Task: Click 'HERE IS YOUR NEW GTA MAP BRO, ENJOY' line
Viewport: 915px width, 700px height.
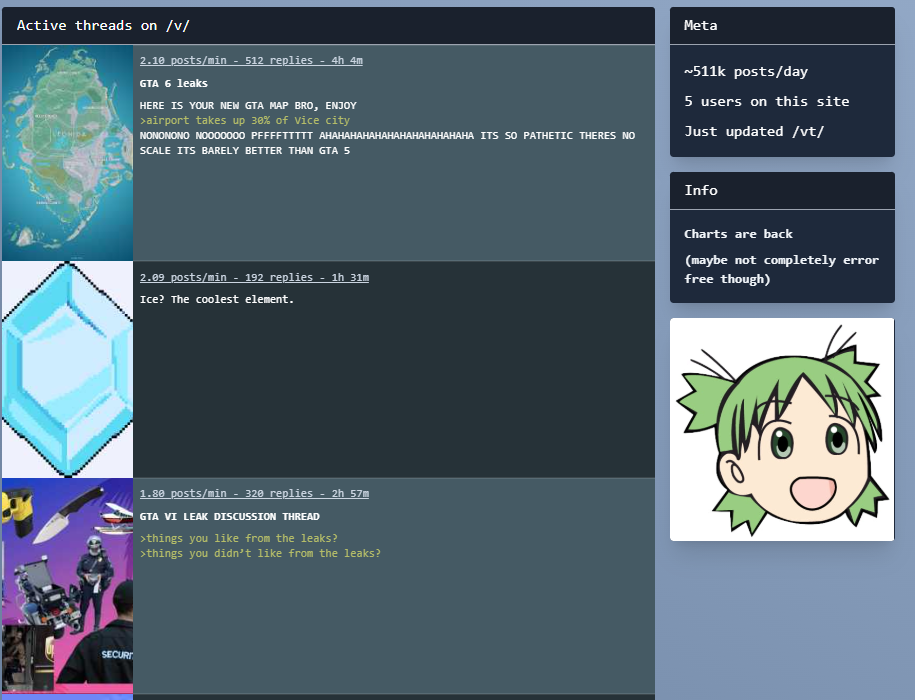Action: tap(248, 106)
